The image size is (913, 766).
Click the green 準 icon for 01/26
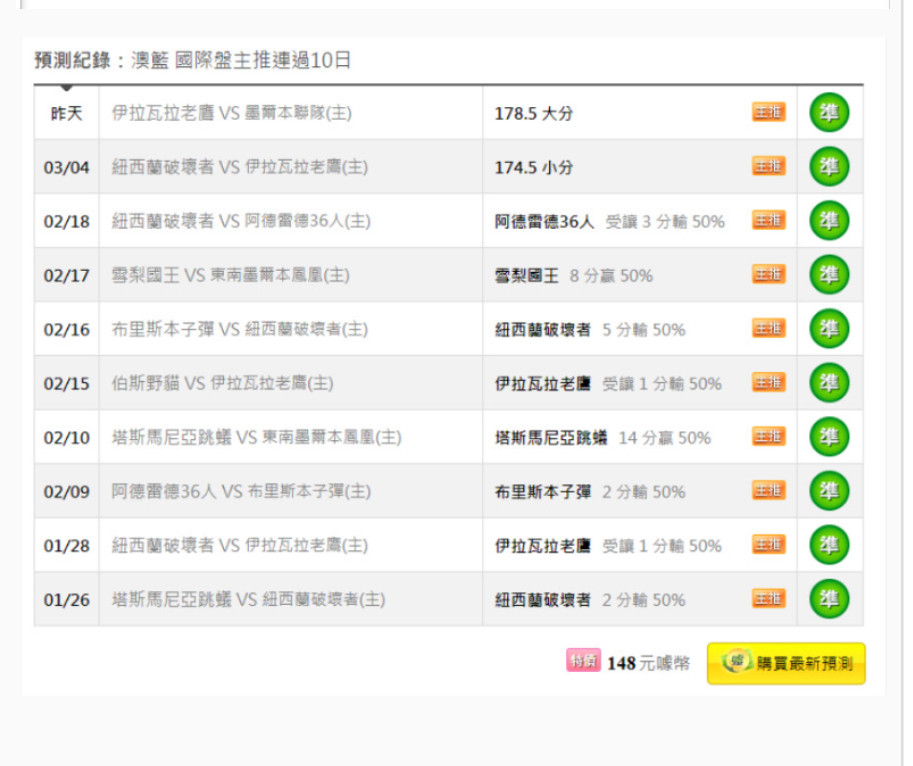point(829,599)
